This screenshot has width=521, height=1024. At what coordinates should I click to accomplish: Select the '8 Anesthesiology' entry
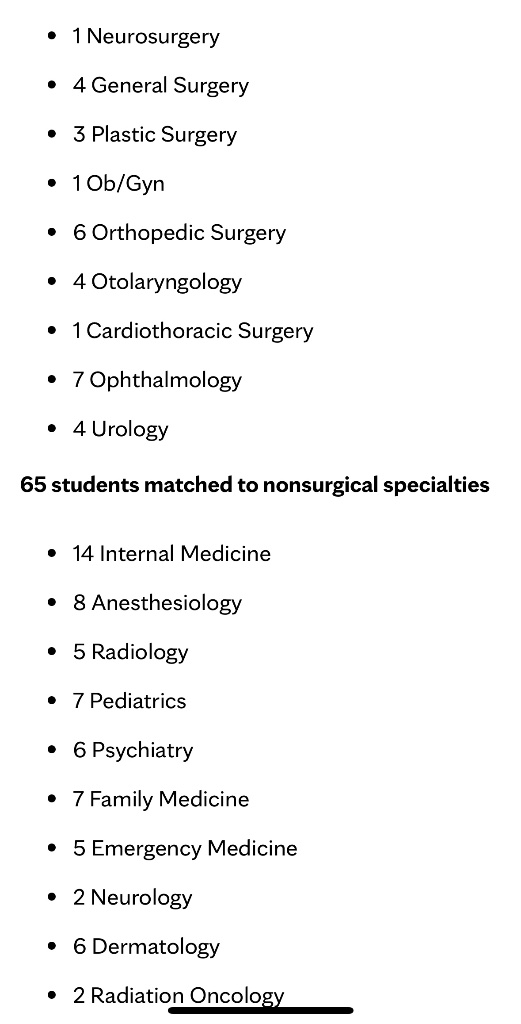click(157, 602)
